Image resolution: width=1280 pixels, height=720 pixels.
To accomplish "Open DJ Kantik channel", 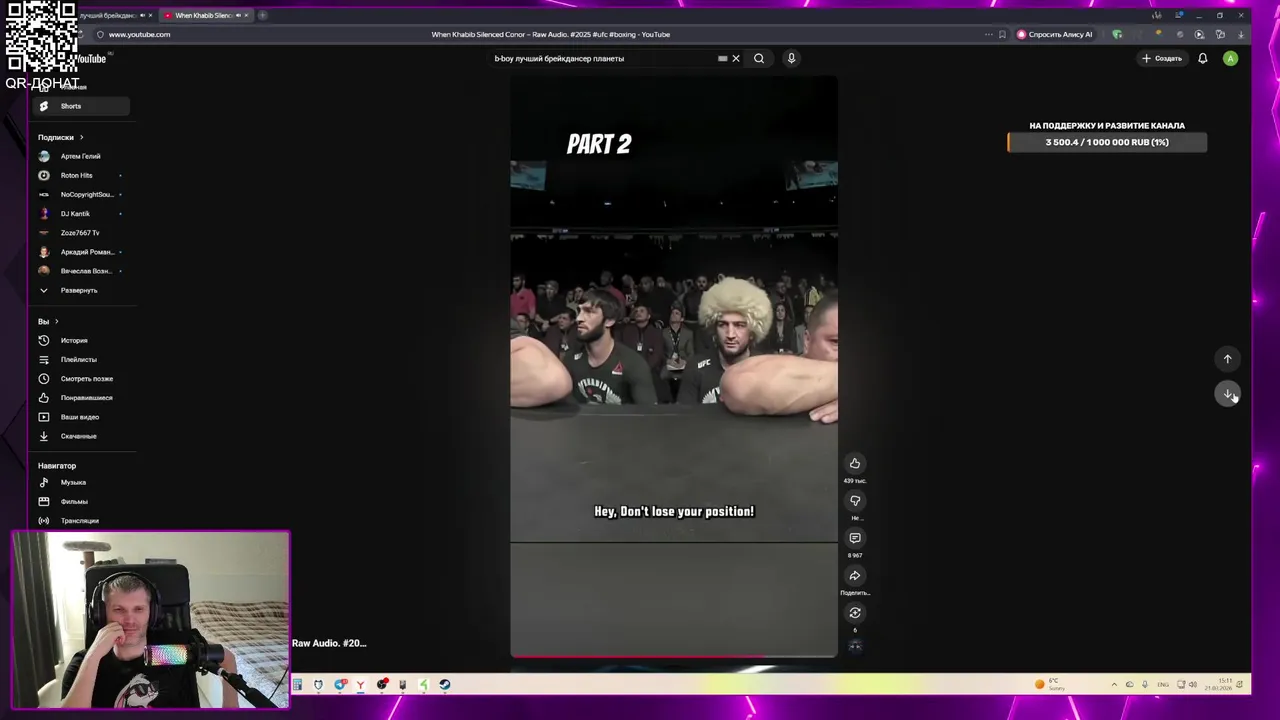I will click(80, 213).
